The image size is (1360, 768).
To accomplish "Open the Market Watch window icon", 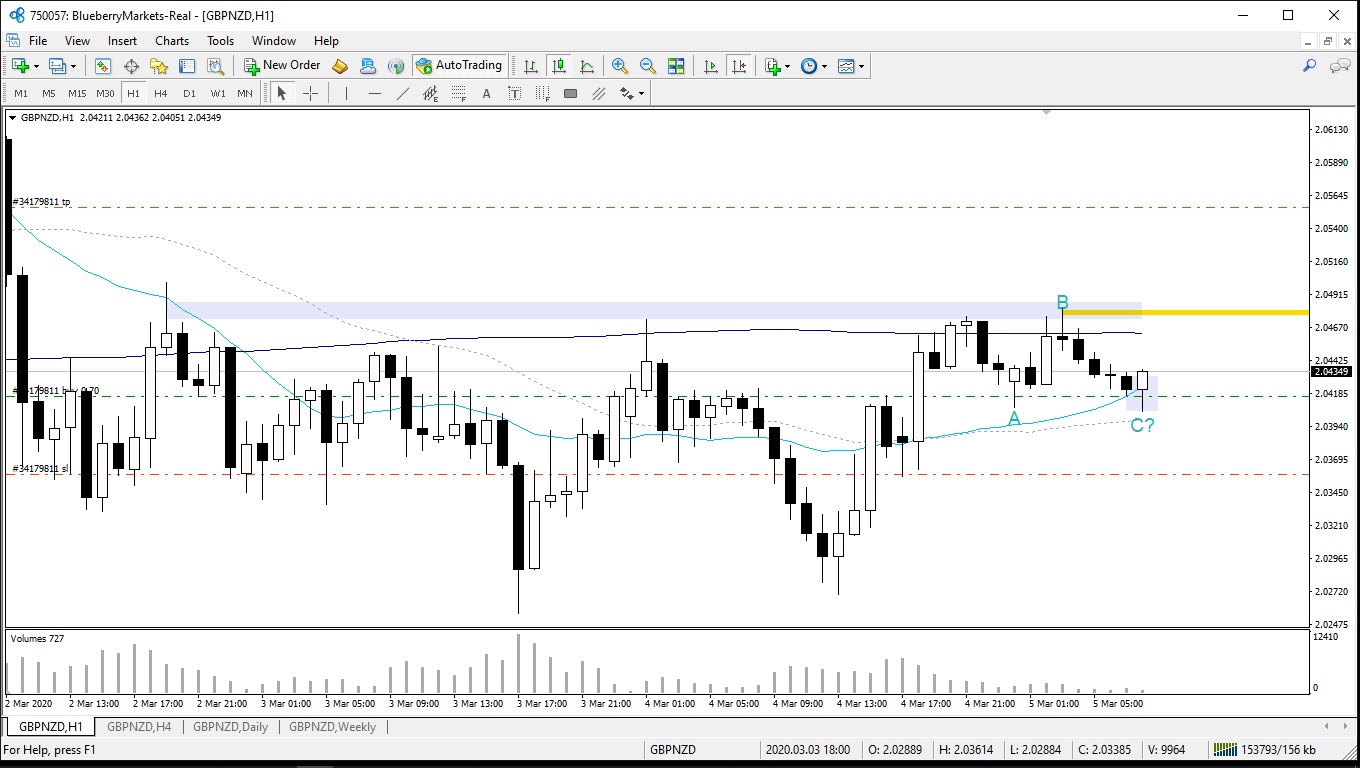I will coord(102,66).
